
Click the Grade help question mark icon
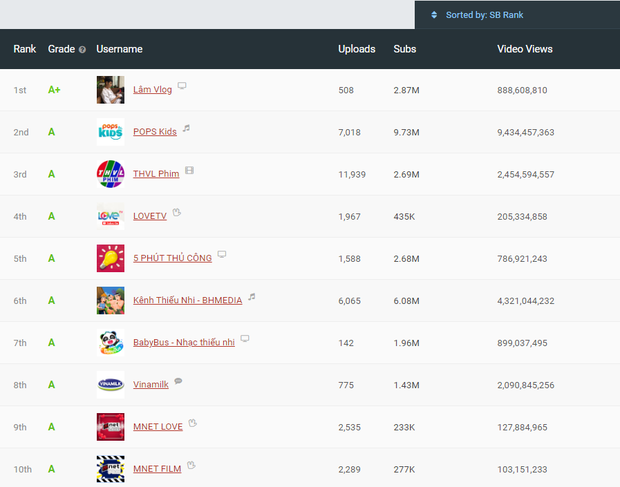tap(82, 50)
